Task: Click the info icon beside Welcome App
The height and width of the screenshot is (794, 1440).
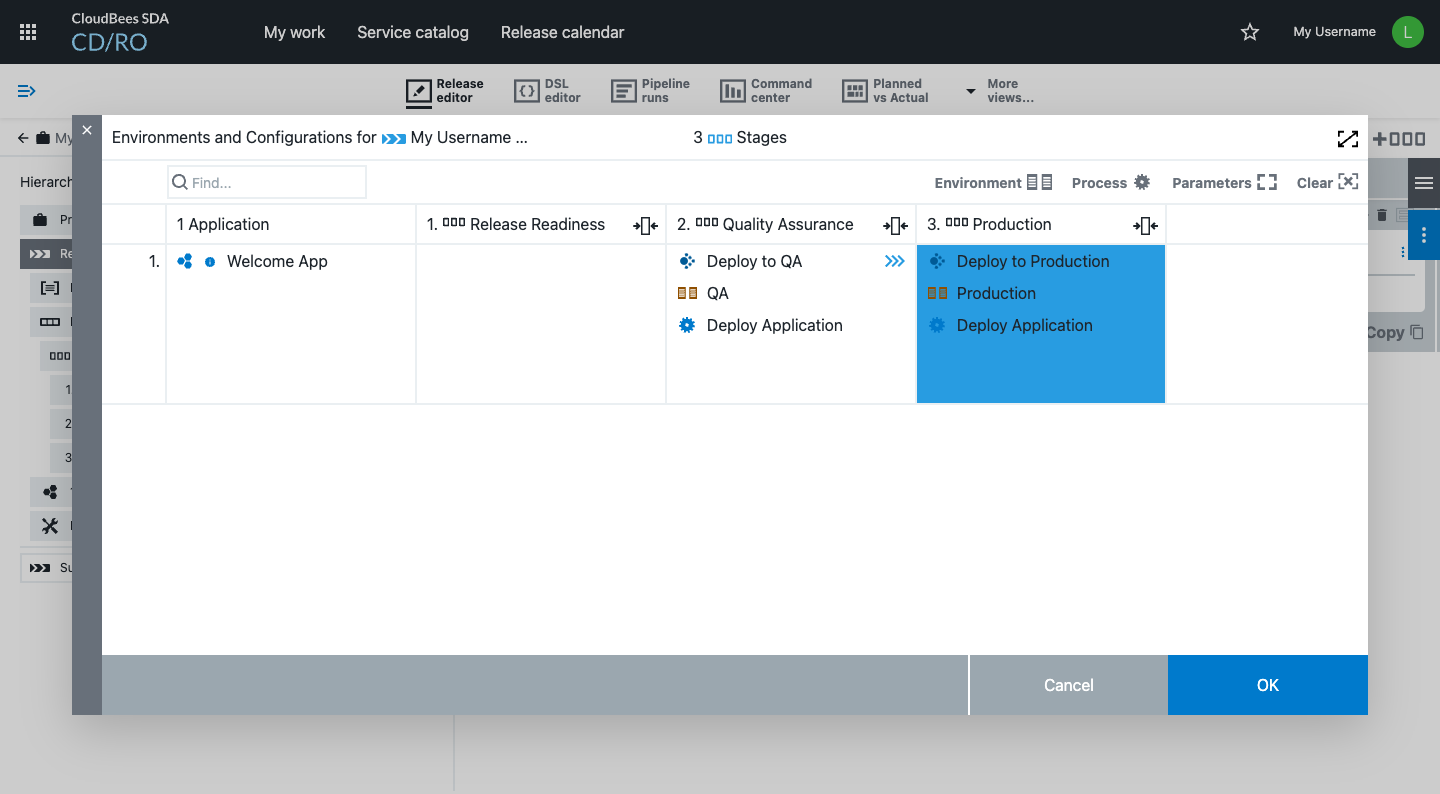Action: (210, 262)
